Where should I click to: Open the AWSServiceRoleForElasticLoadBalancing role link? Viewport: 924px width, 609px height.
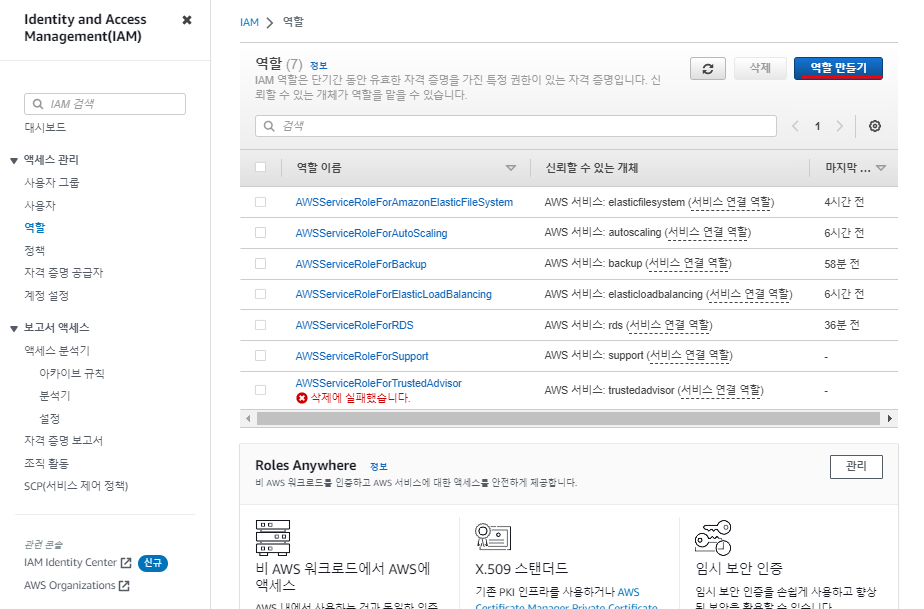(394, 294)
